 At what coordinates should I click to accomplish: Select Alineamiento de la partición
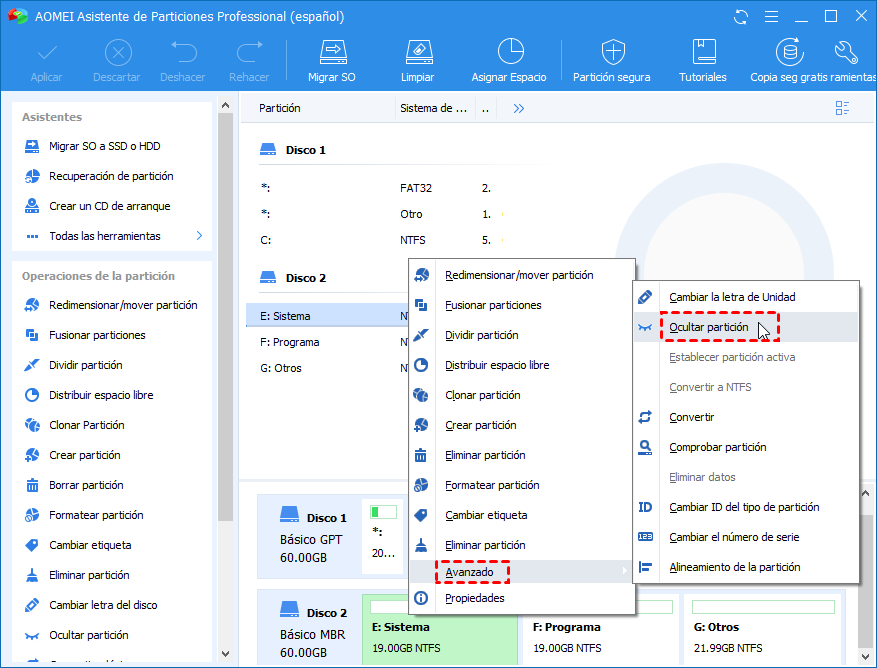pyautogui.click(x=746, y=567)
